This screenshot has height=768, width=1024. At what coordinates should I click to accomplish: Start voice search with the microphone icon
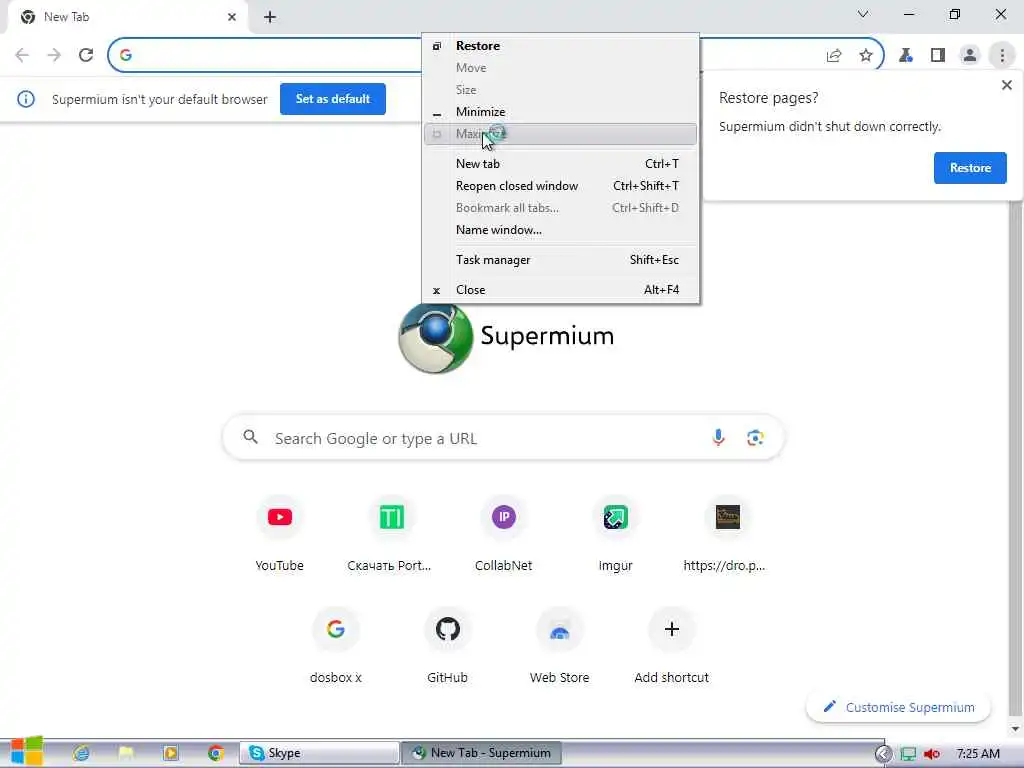pos(718,438)
